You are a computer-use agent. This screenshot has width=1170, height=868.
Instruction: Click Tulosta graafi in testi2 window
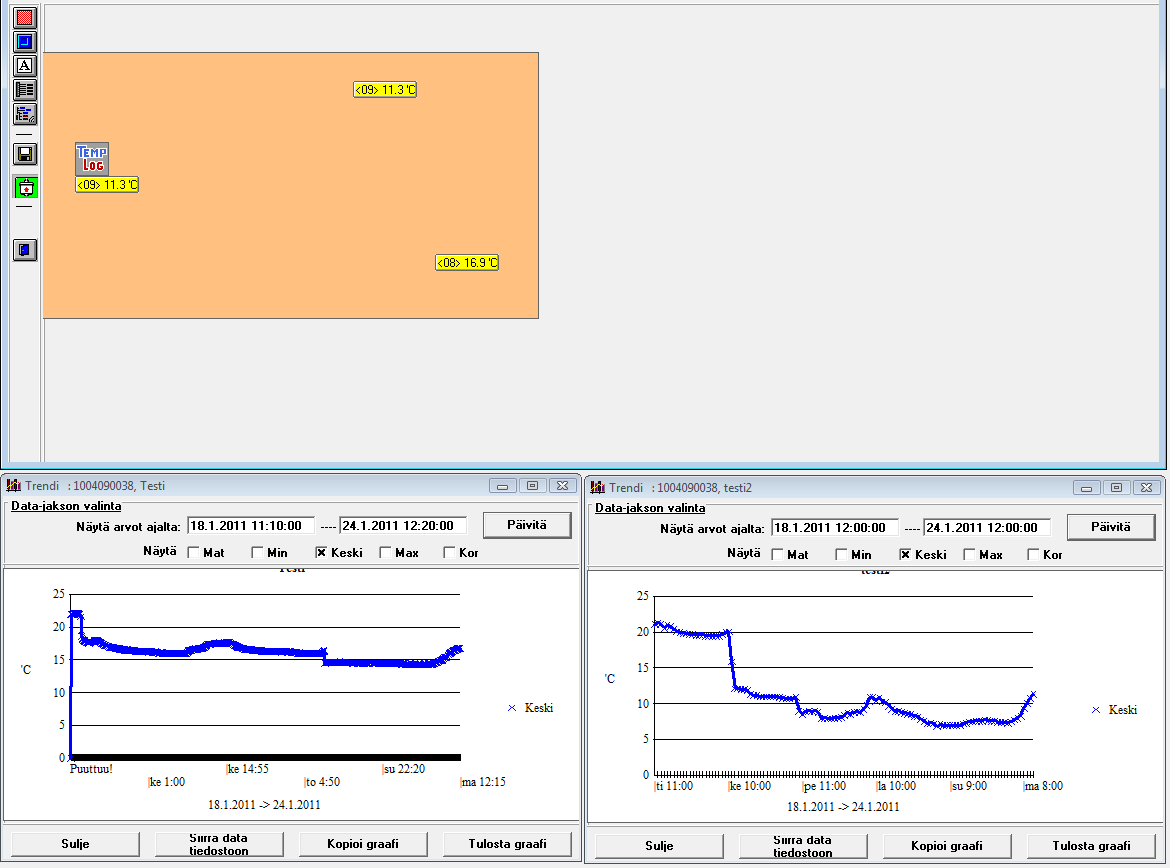tap(1092, 846)
